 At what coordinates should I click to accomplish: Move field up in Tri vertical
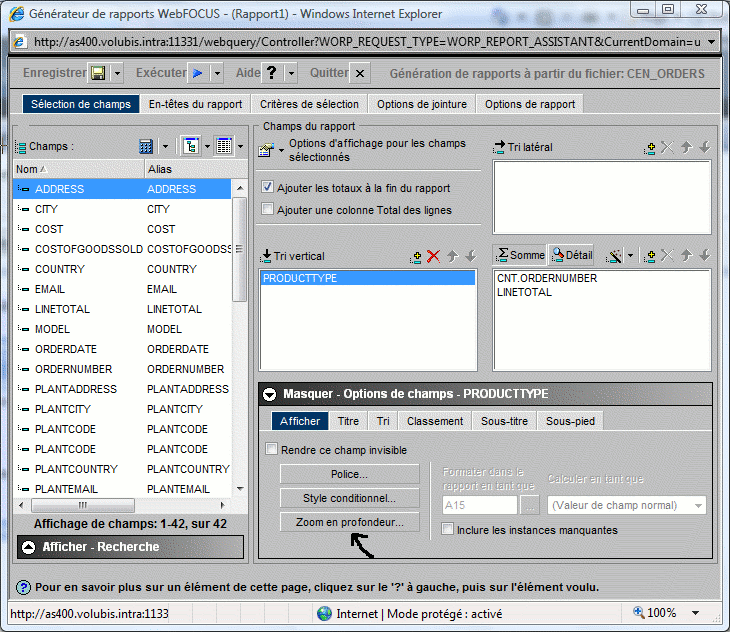(x=453, y=256)
